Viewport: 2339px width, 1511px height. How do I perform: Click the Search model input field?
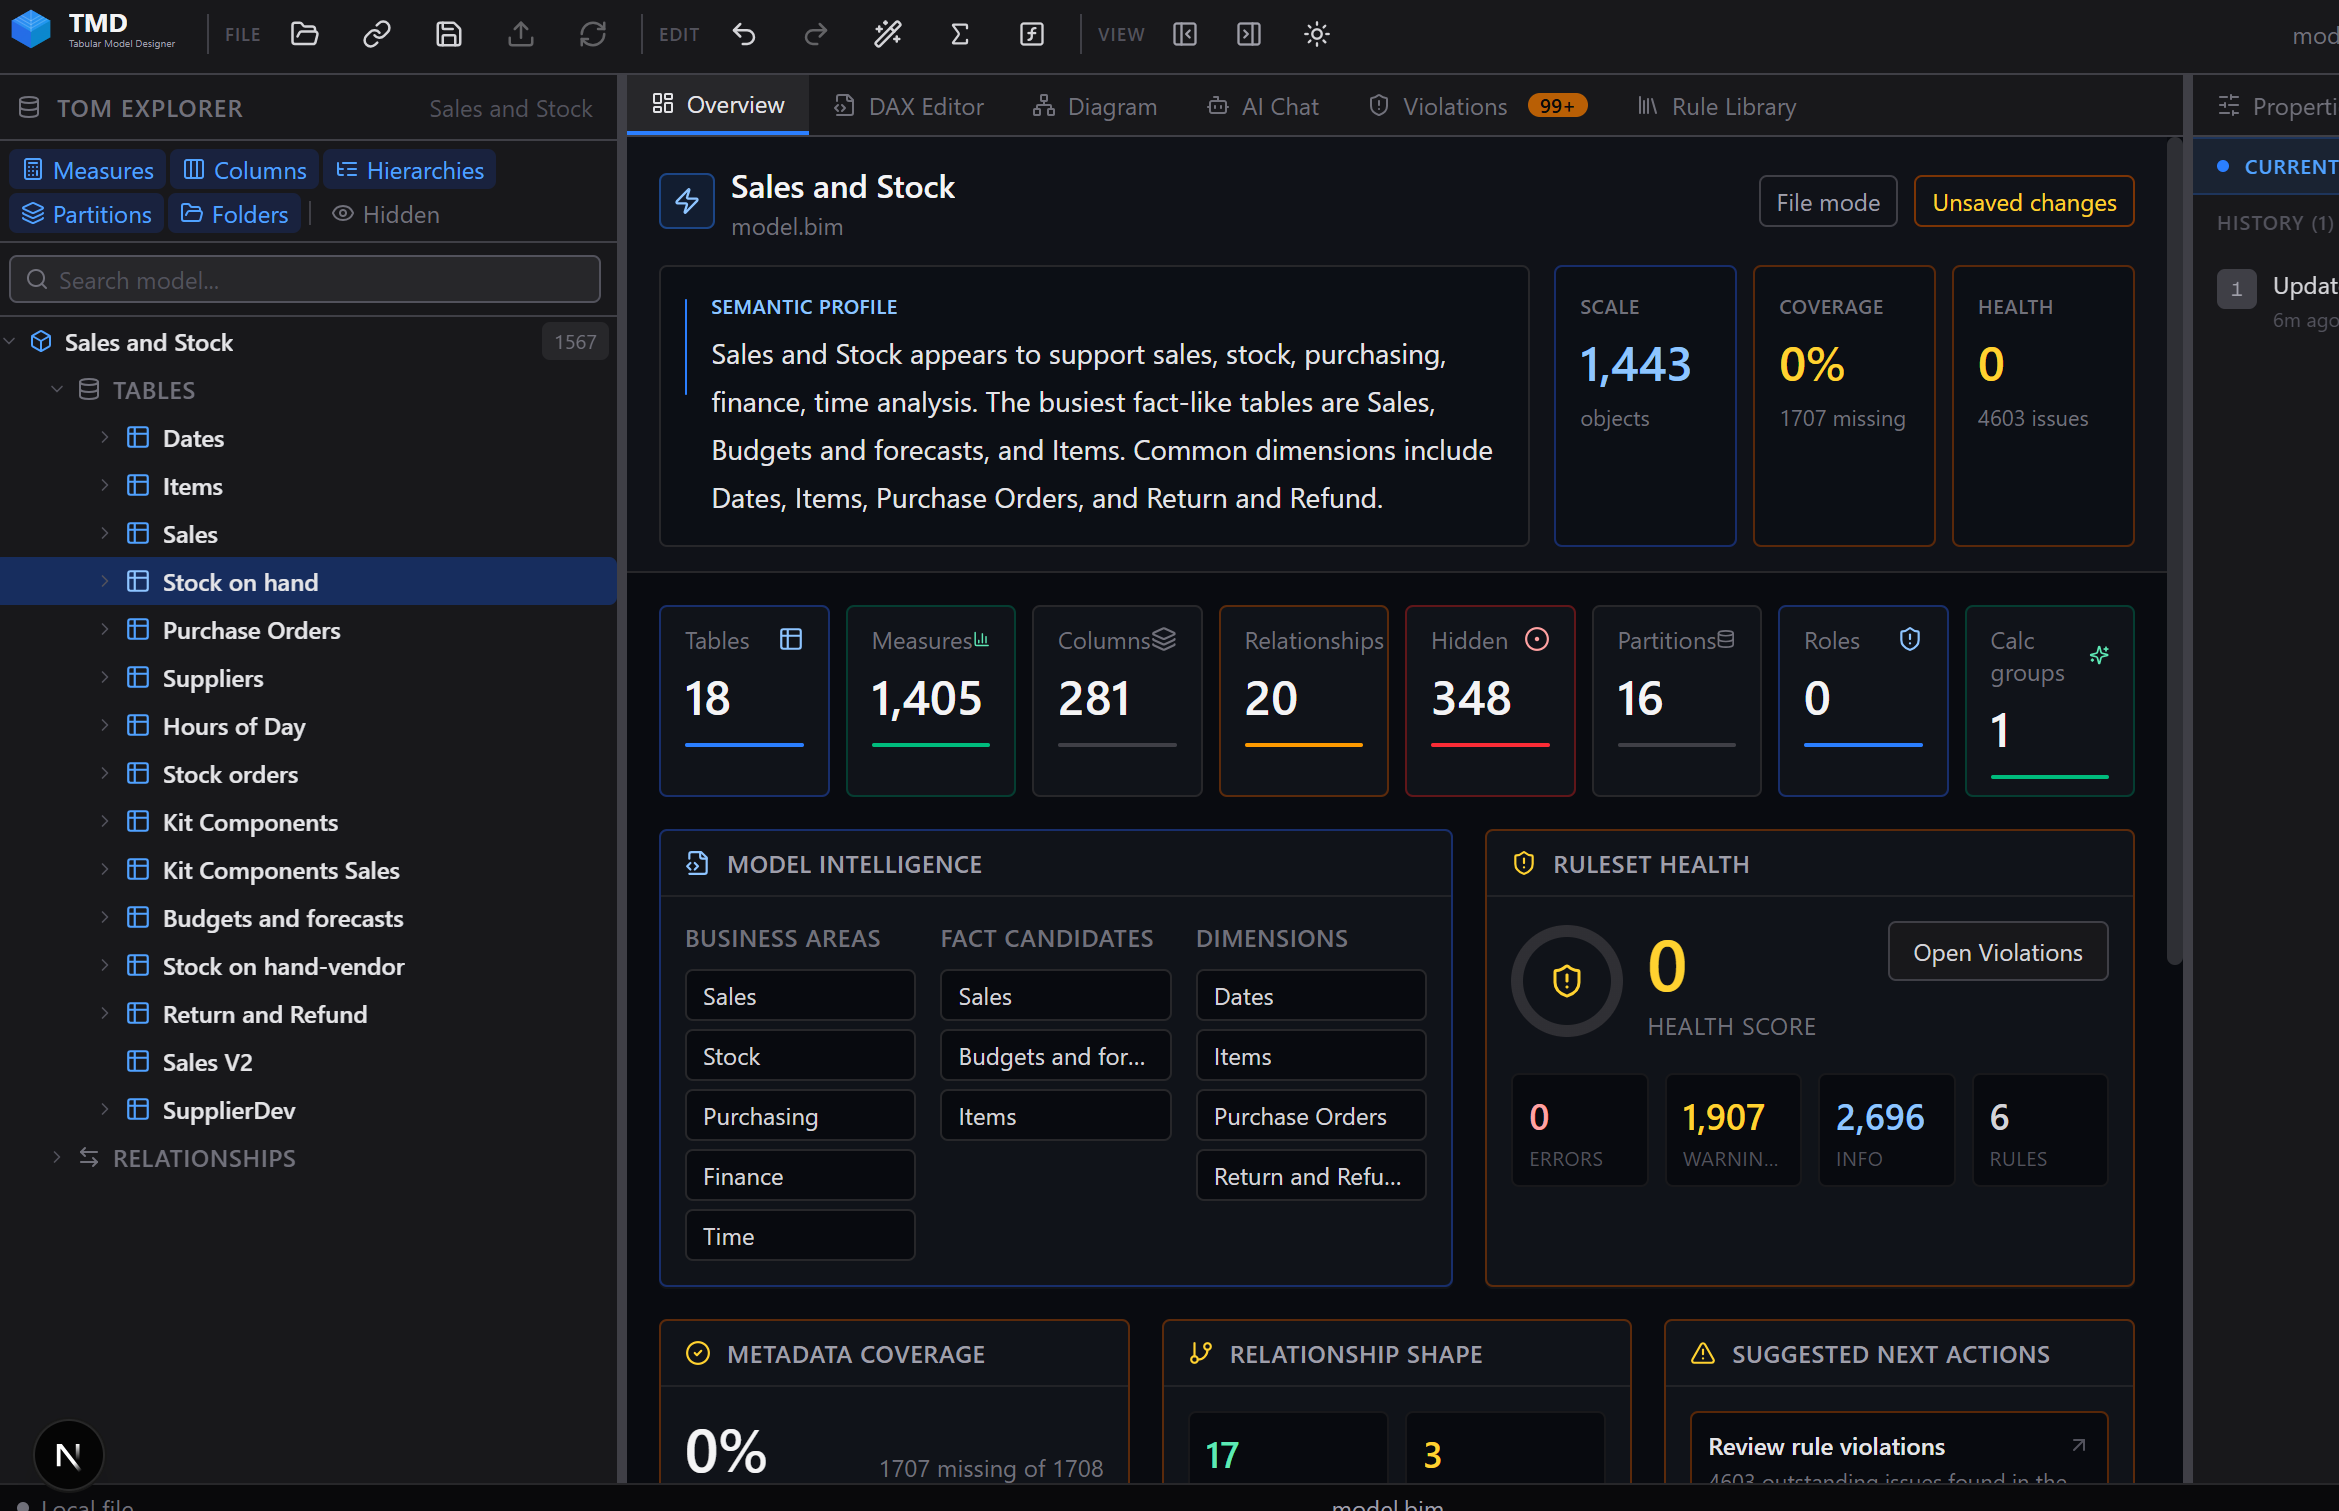pos(305,279)
